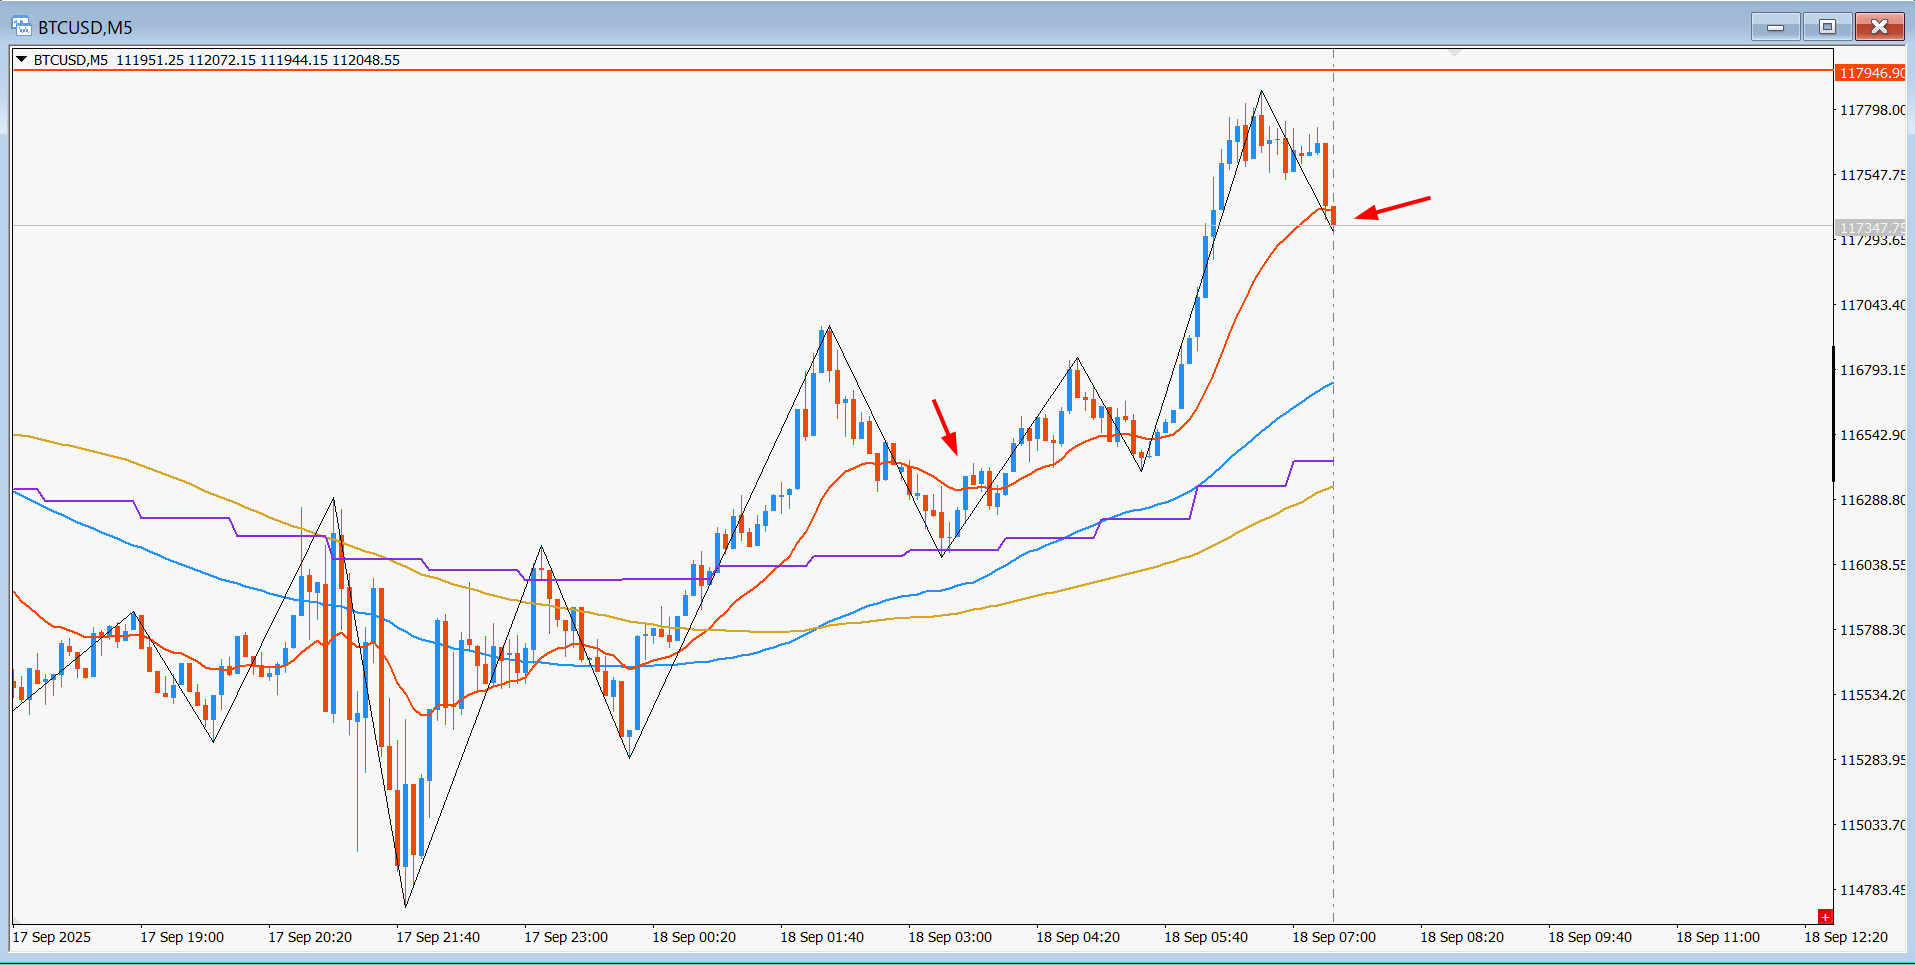Close the BTCUSD,M5 chart window
Viewport: 1915px width, 965px height.
coord(1879,27)
